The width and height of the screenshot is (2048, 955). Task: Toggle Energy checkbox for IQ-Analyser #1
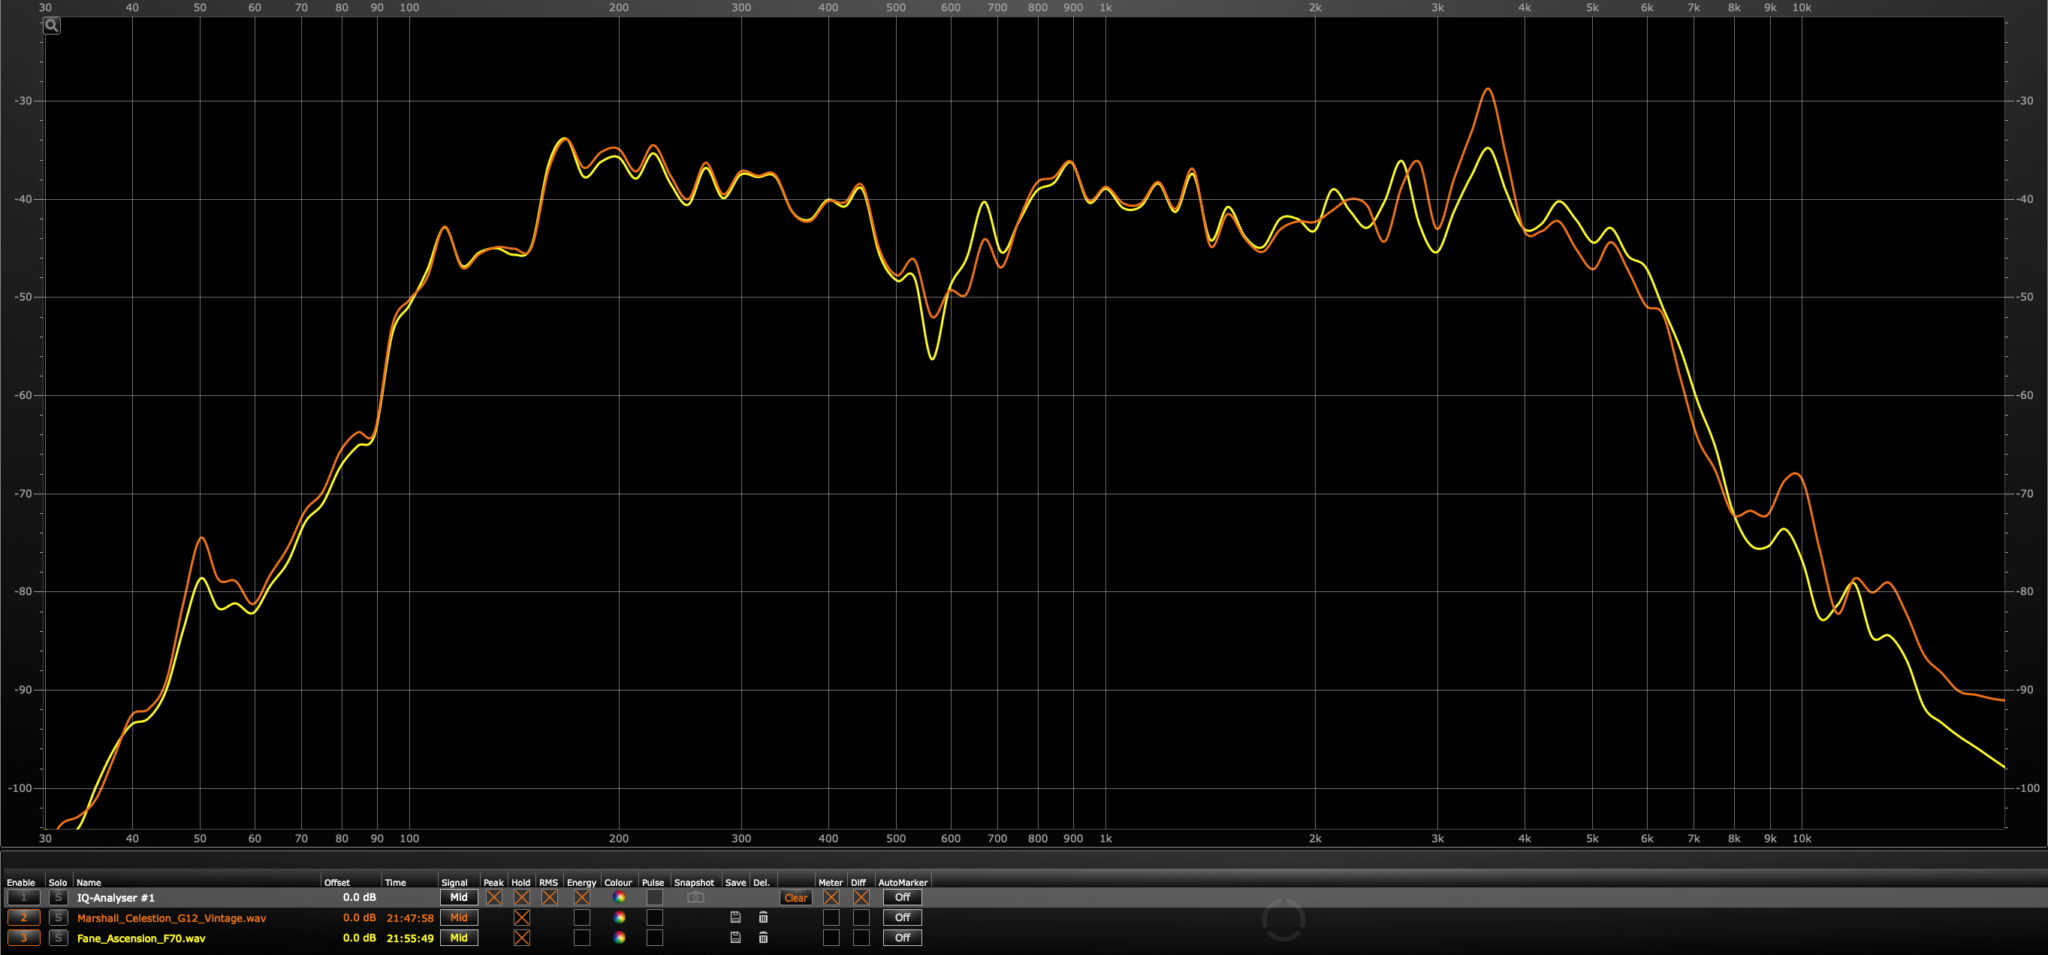pyautogui.click(x=582, y=897)
